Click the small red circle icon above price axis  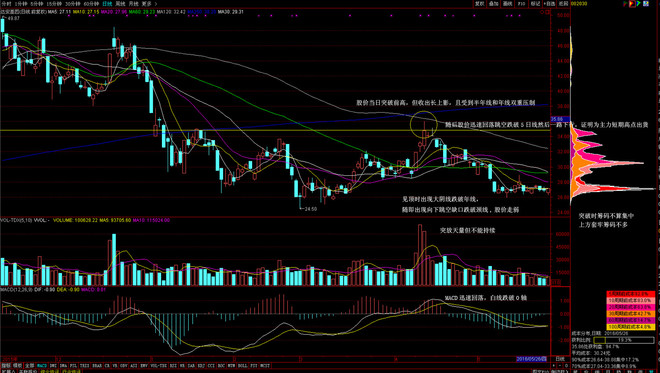(542, 12)
